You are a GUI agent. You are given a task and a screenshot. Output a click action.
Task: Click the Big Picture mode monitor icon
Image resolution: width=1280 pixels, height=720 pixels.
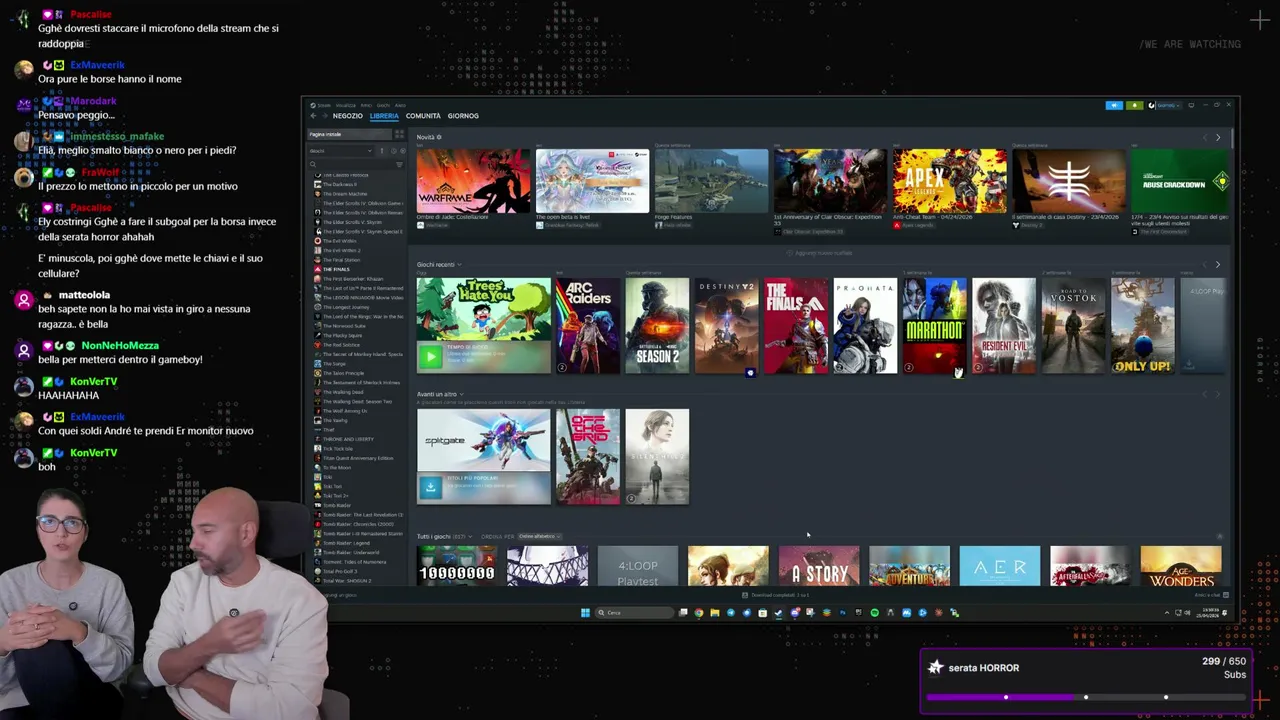pyautogui.click(x=1191, y=105)
